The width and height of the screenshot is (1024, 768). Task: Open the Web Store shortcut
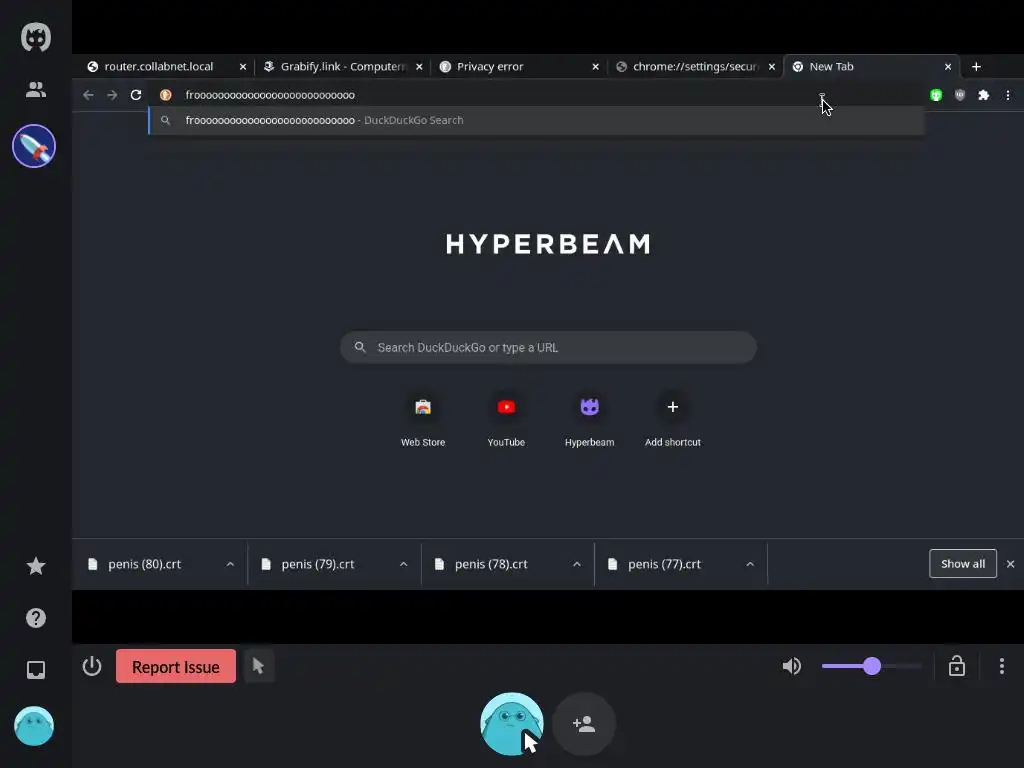pyautogui.click(x=423, y=419)
